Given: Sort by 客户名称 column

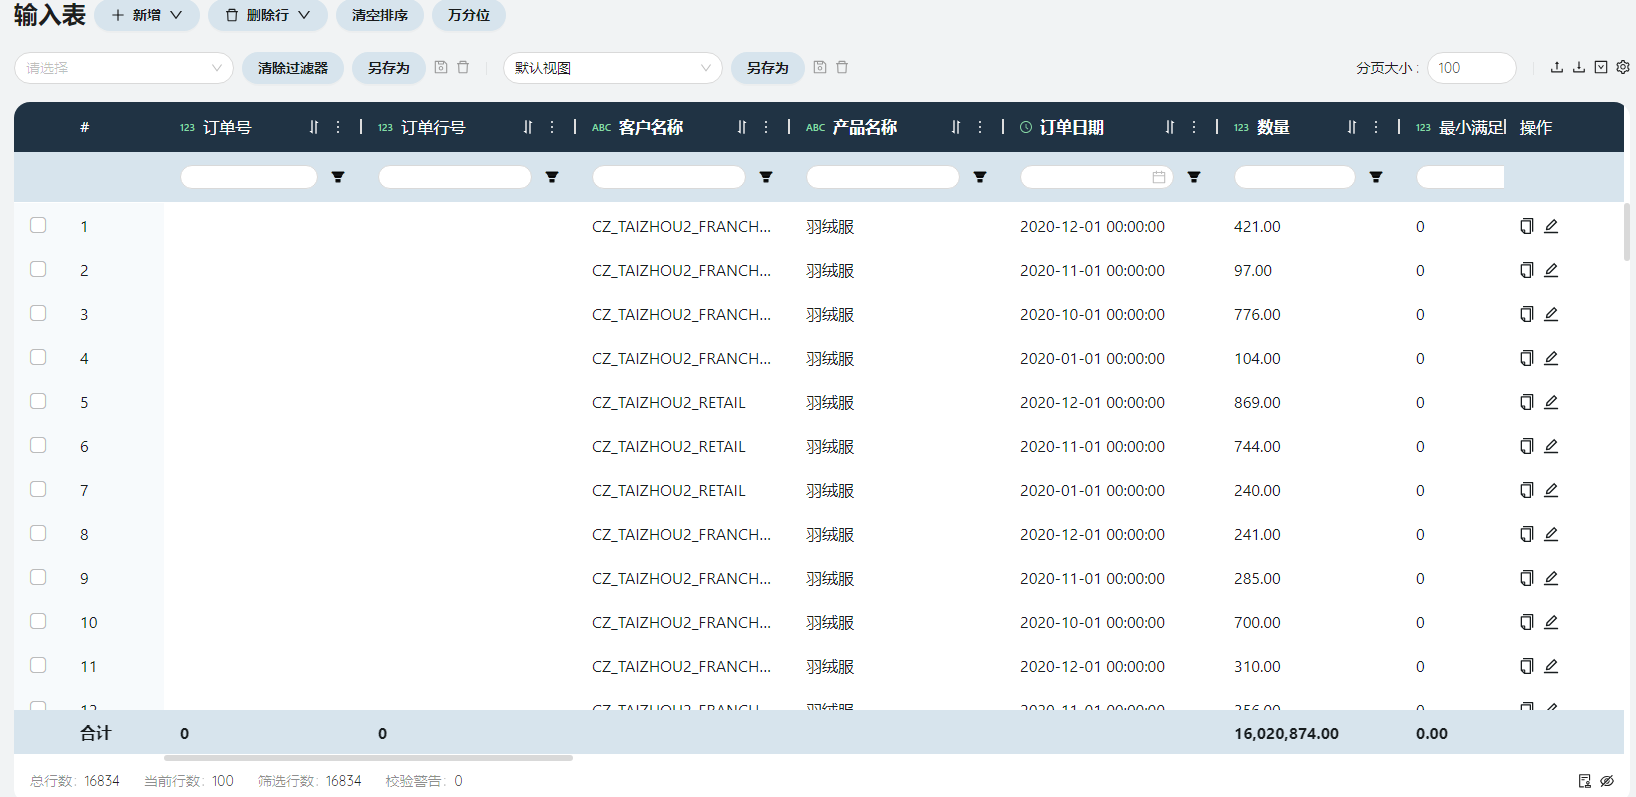Looking at the screenshot, I should pyautogui.click(x=742, y=127).
